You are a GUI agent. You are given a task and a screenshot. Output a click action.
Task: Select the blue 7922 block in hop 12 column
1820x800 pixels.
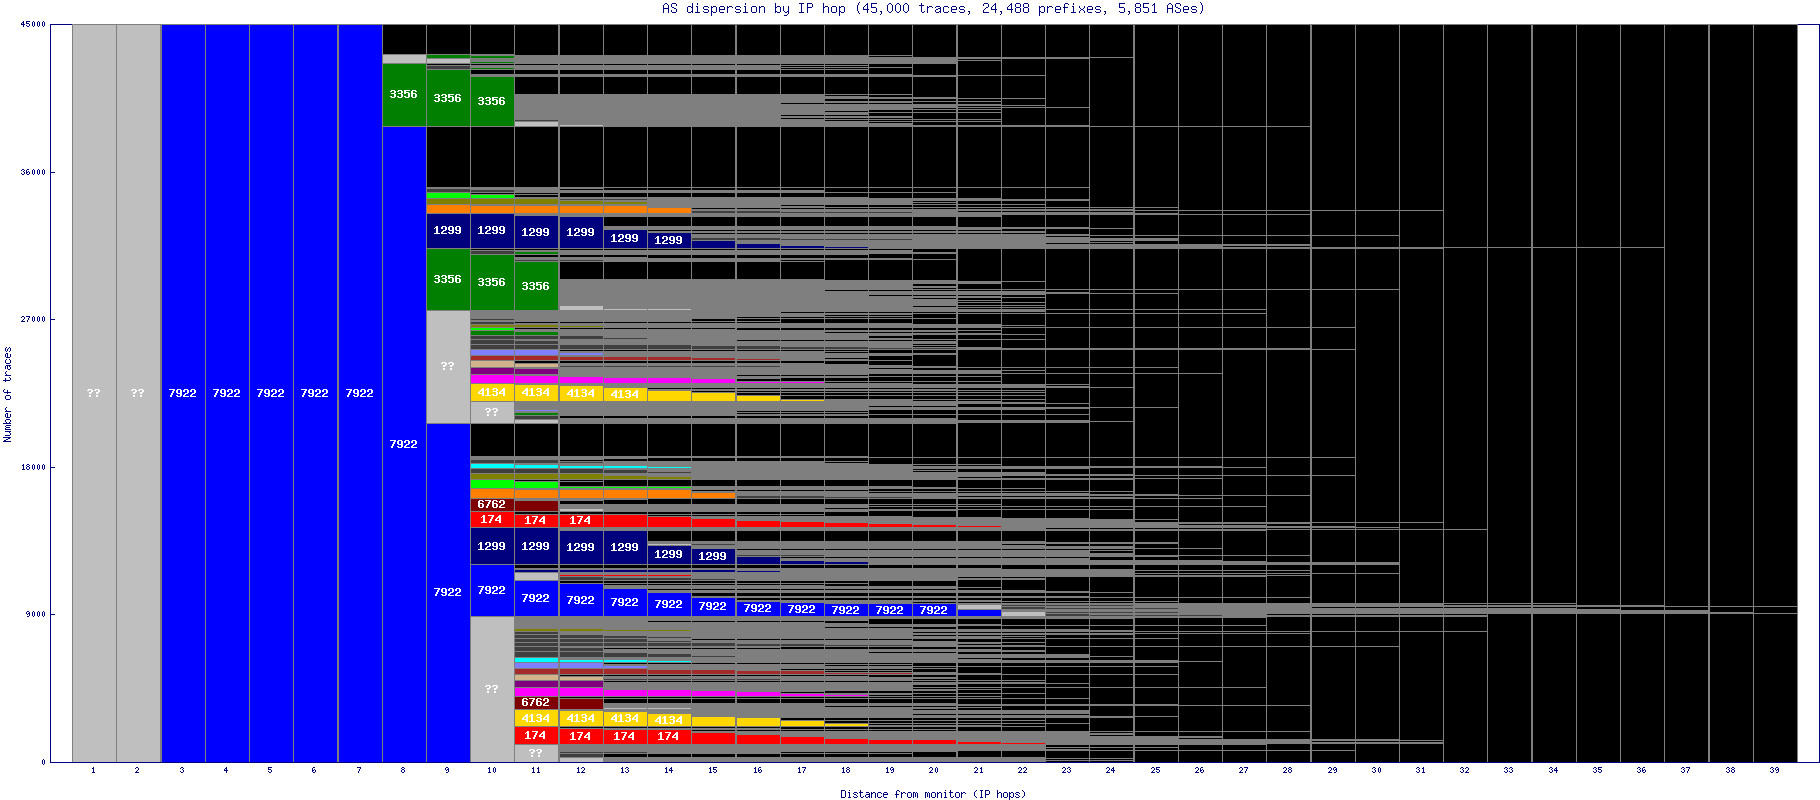[x=581, y=600]
